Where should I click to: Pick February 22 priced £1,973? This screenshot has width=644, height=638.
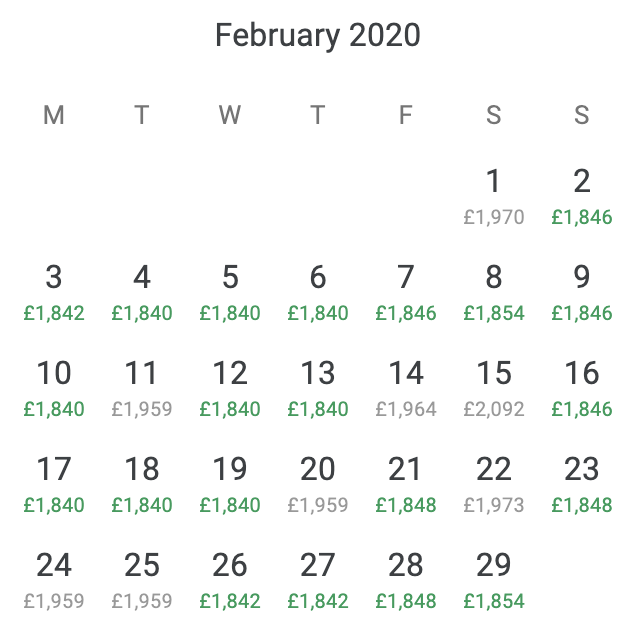point(494,484)
